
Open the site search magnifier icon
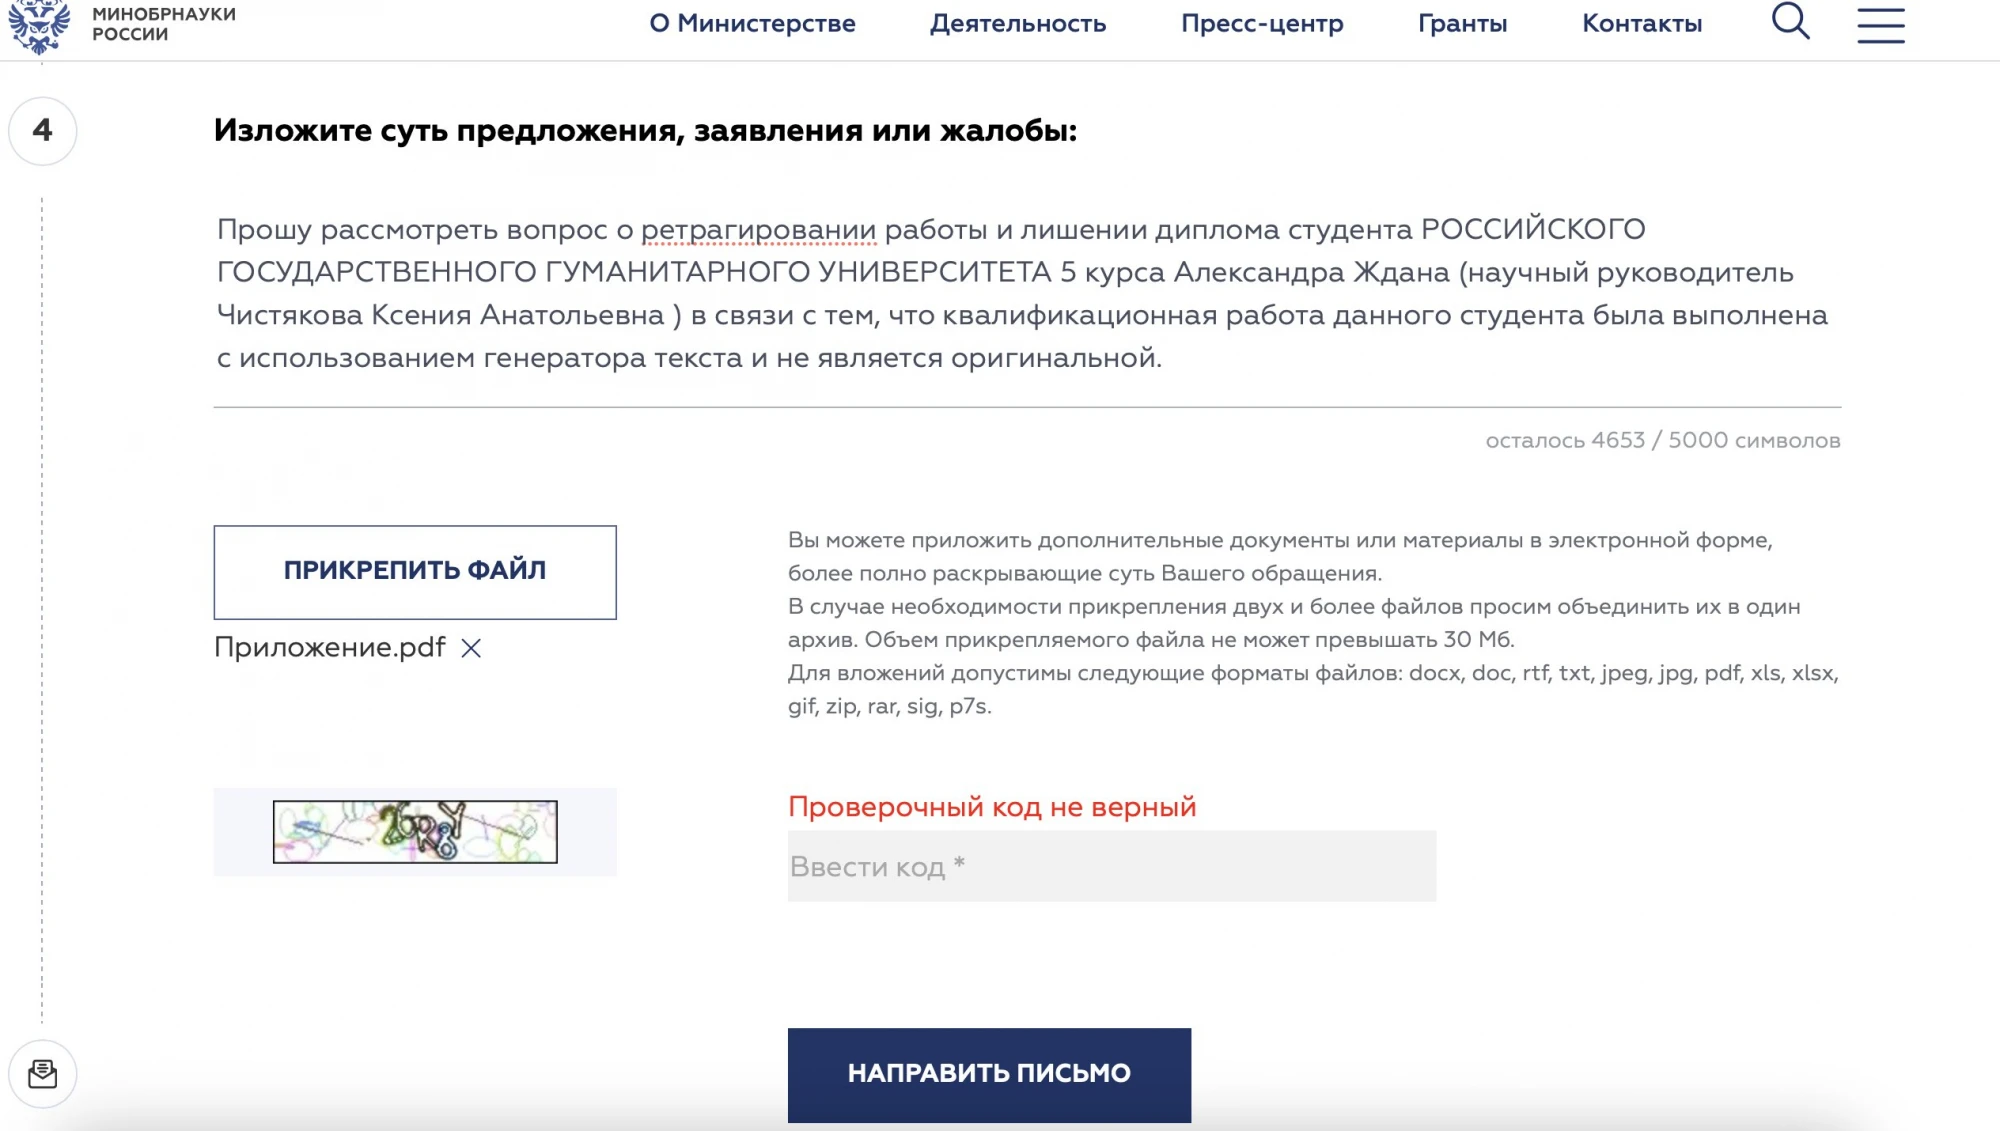1790,21
